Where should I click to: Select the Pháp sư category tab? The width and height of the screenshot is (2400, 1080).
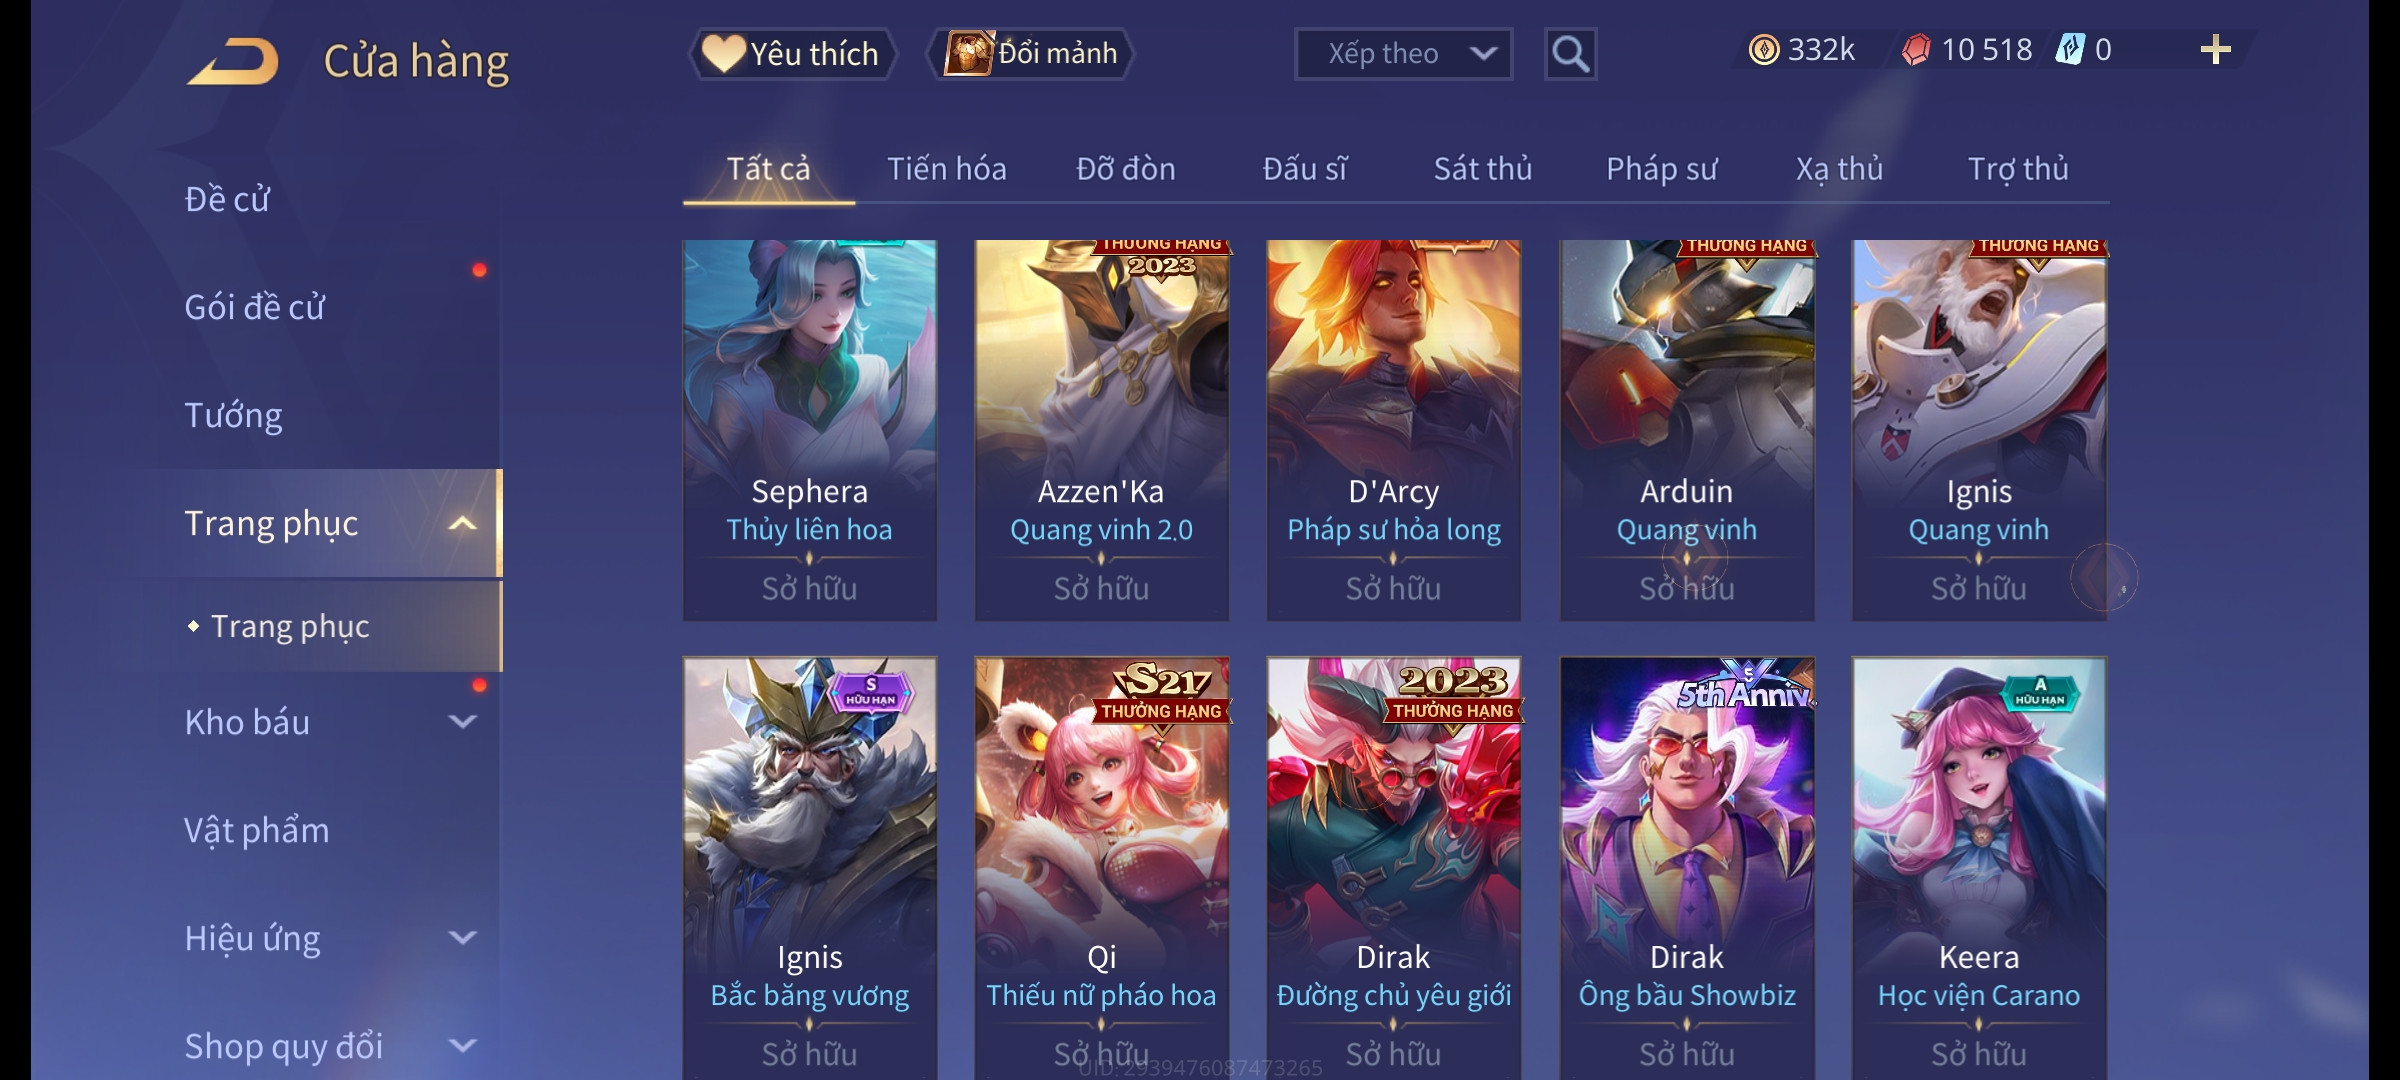tap(1662, 169)
